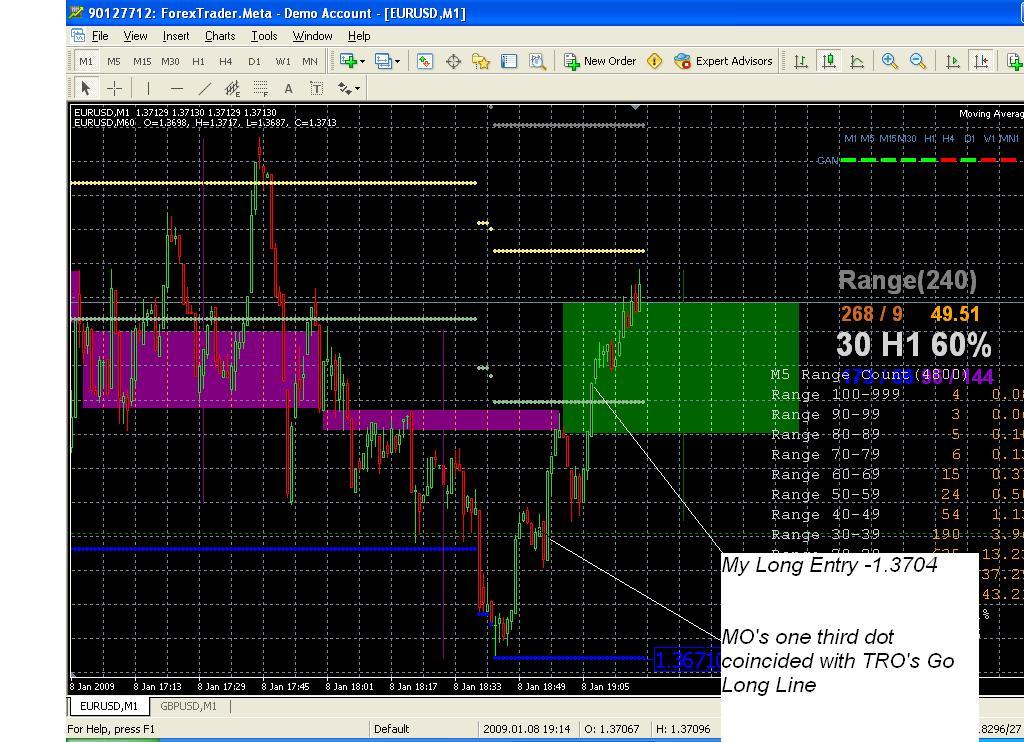Pick the Horizontal Line drawing tool
This screenshot has width=1024, height=742.
176,88
